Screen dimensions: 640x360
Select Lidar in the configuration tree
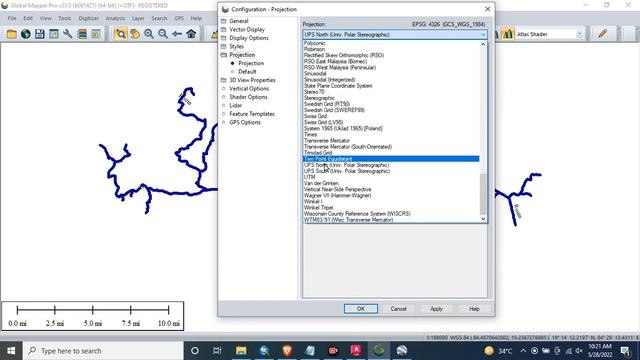(236, 105)
